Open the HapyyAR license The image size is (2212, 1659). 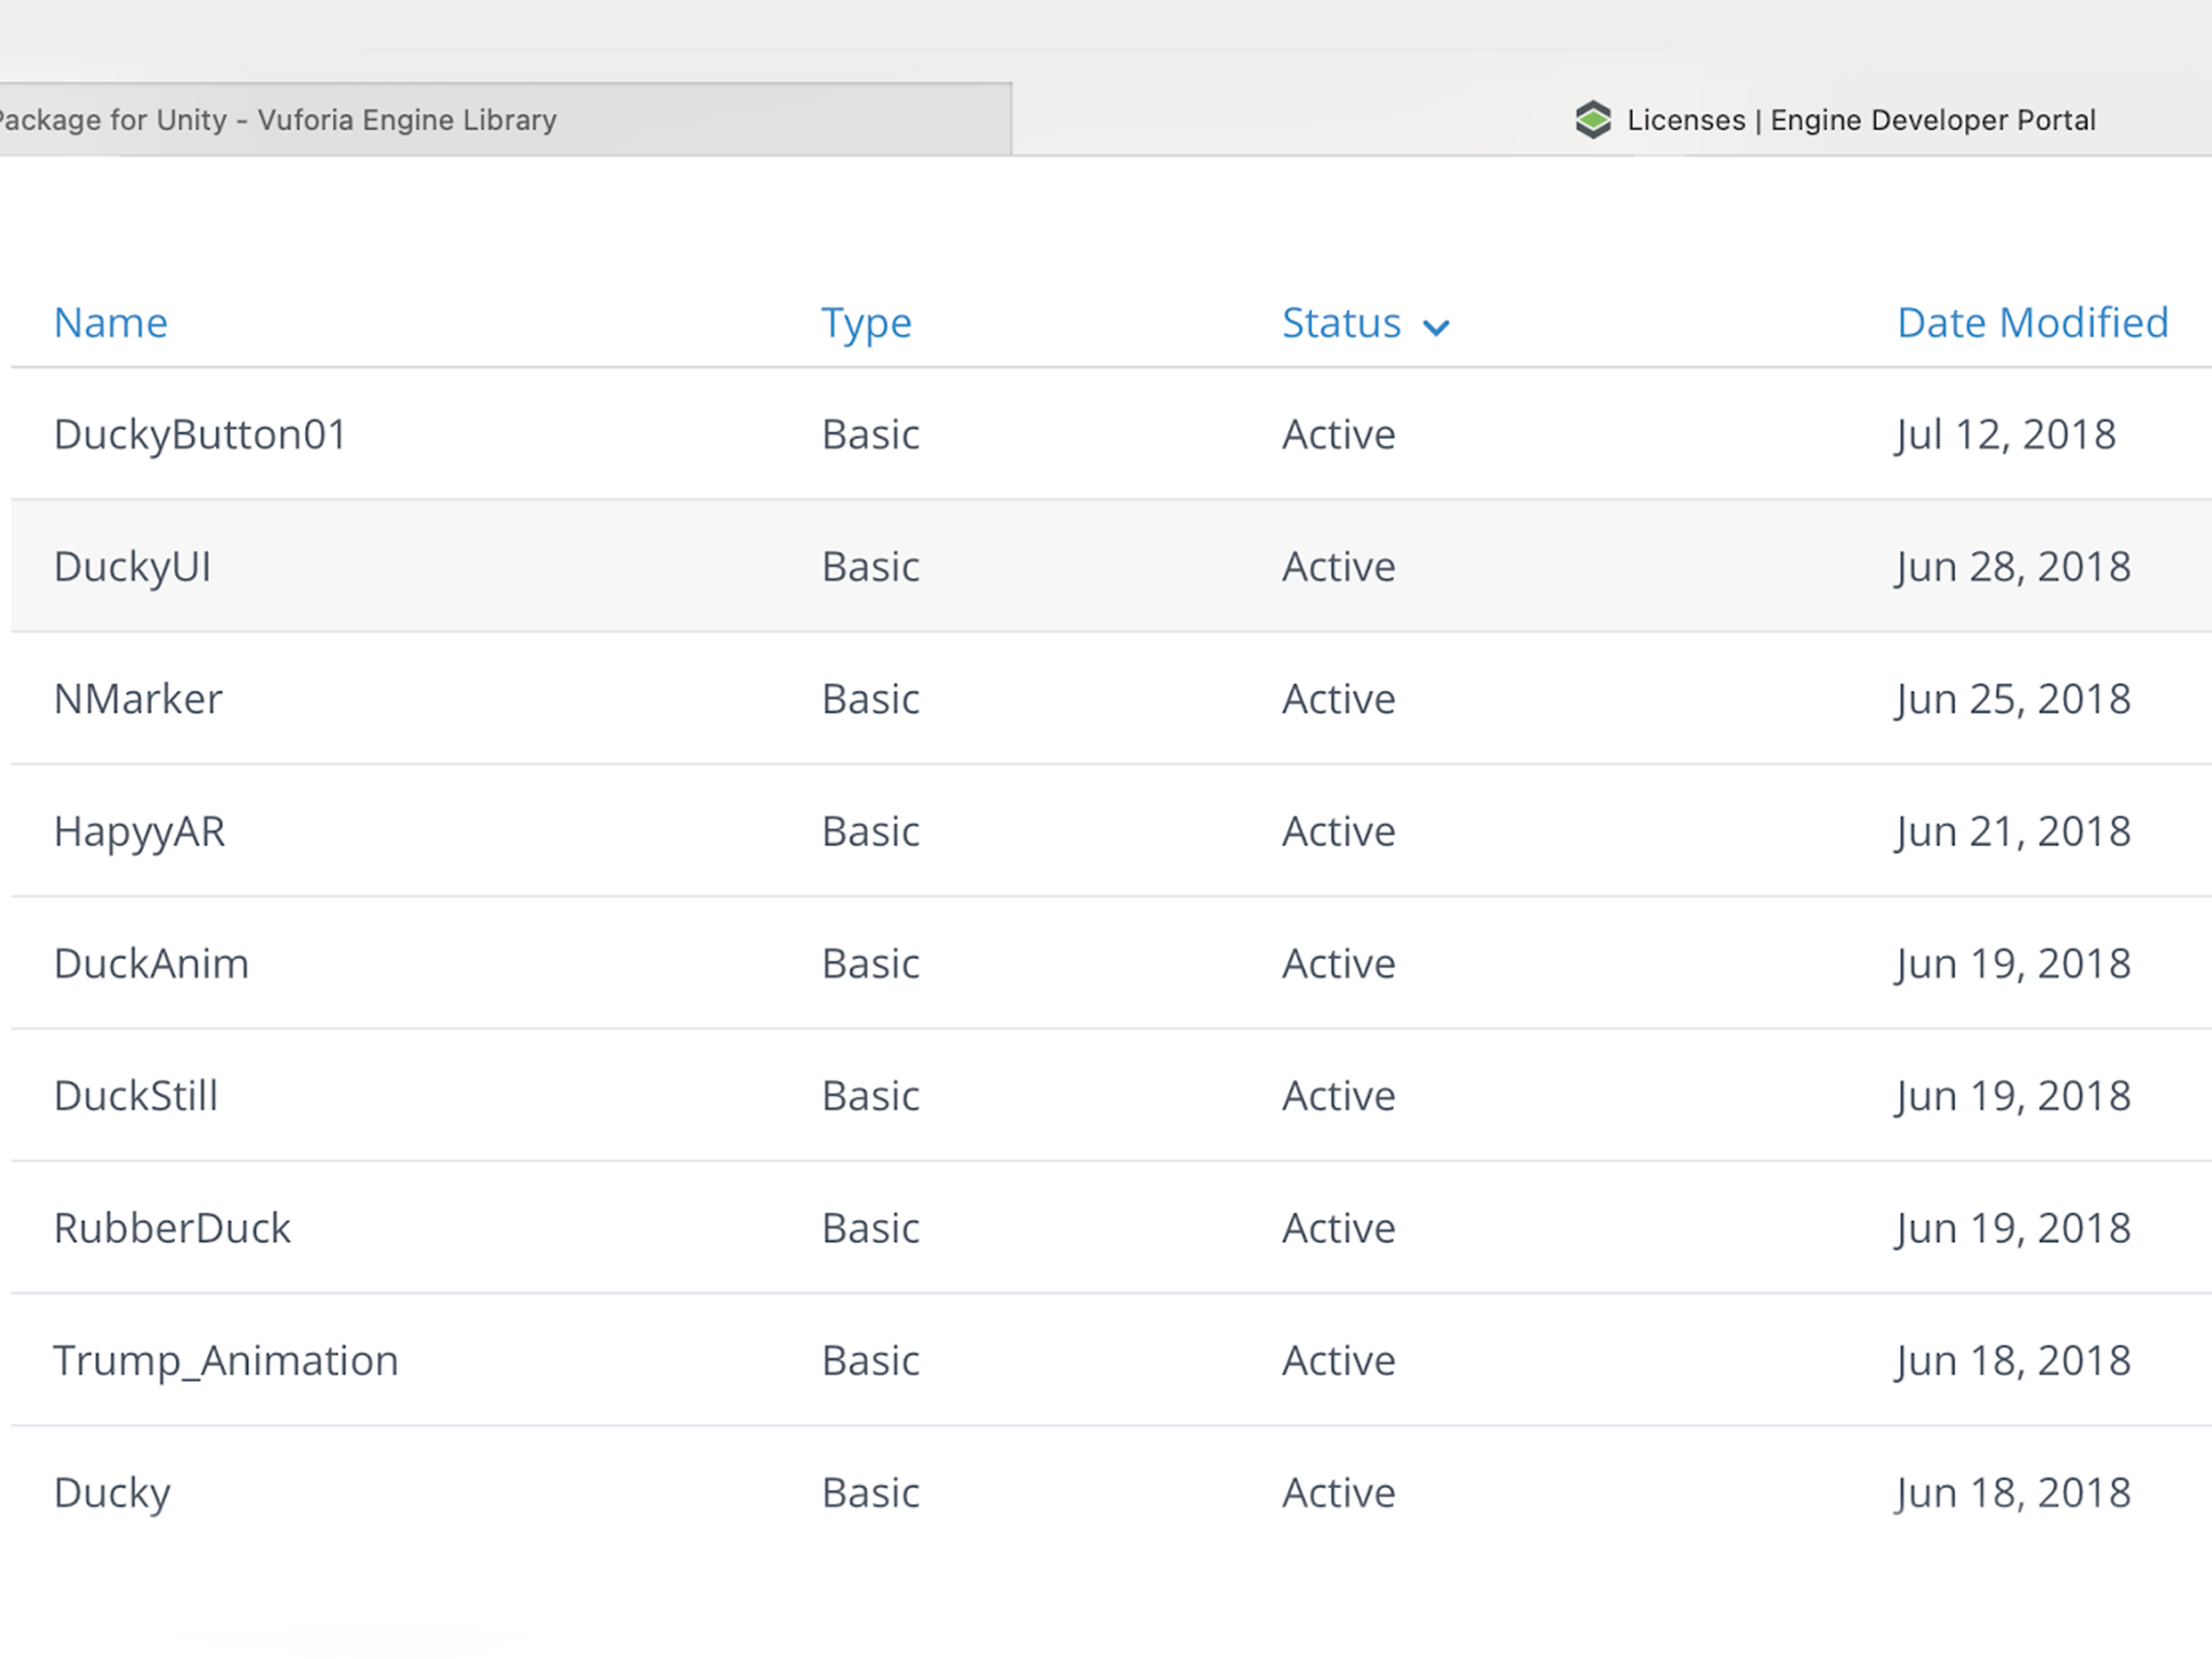pyautogui.click(x=139, y=831)
